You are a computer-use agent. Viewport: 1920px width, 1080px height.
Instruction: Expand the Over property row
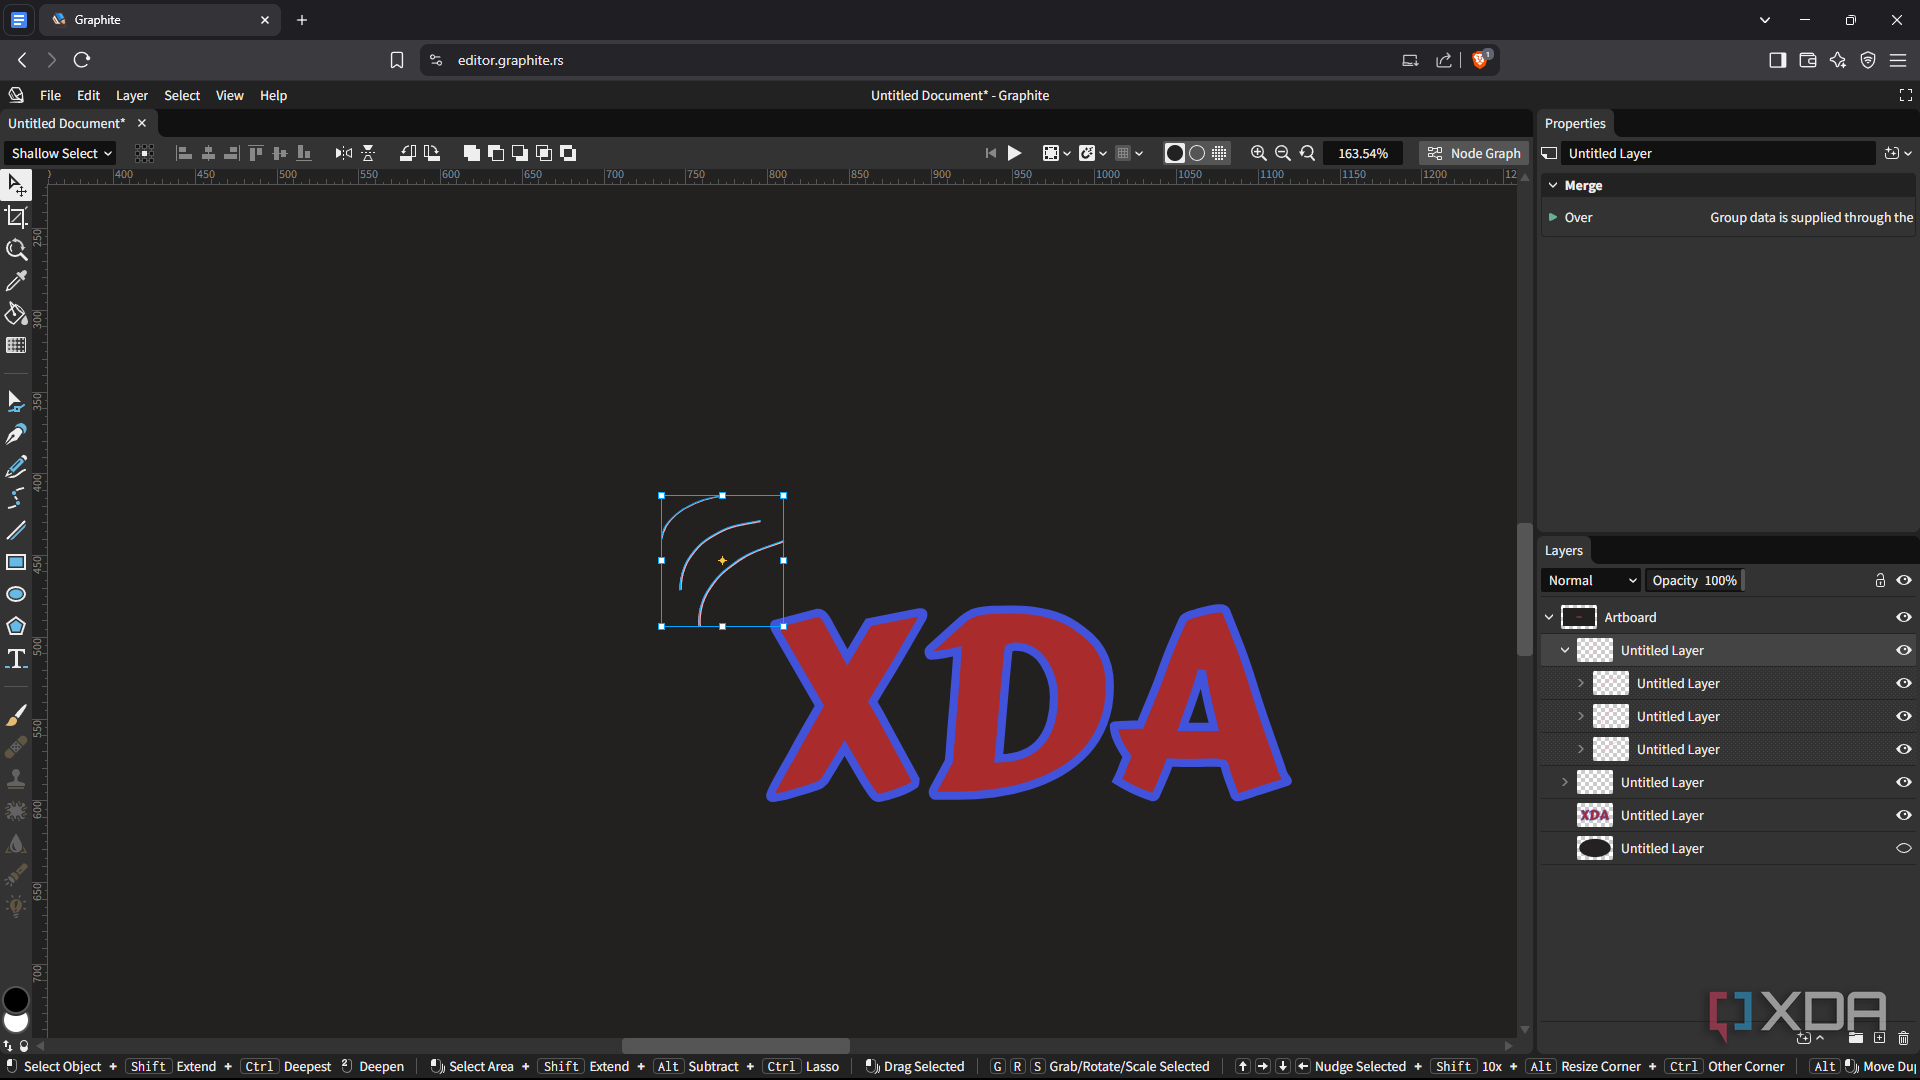[x=1553, y=217]
